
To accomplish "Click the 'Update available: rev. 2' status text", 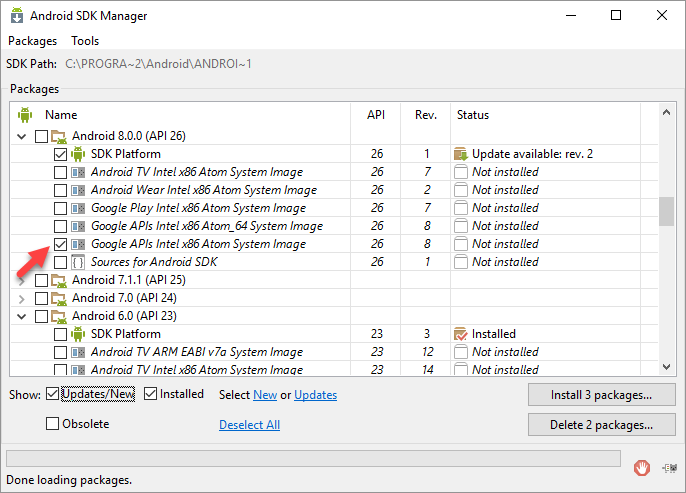I will point(532,154).
